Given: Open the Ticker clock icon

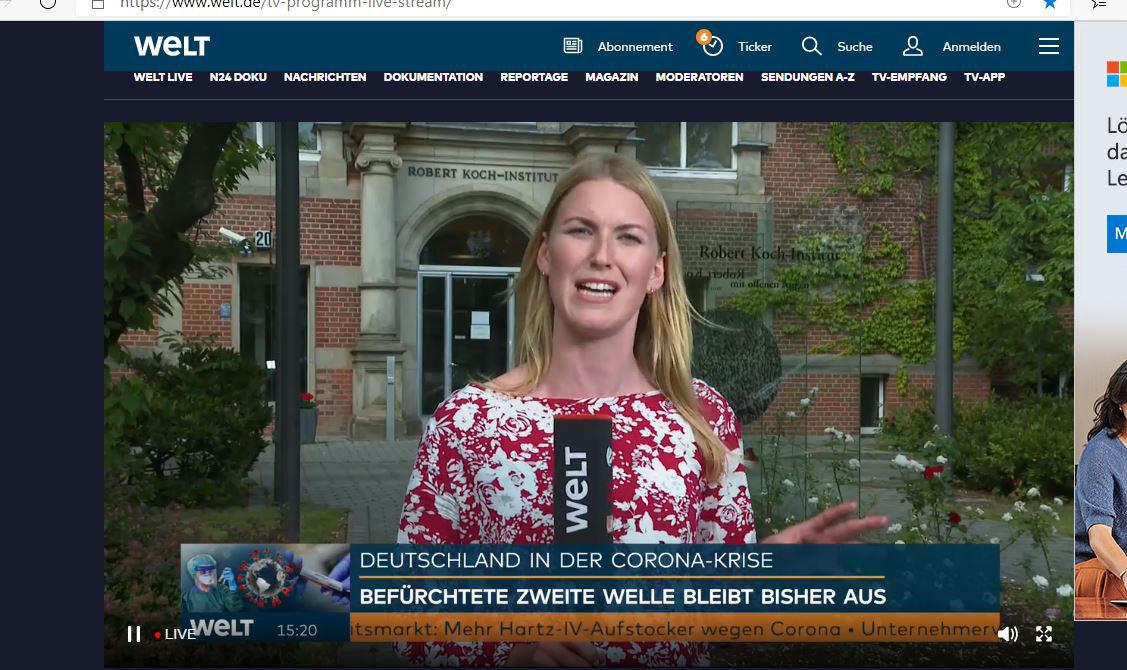Looking at the screenshot, I should point(712,46).
